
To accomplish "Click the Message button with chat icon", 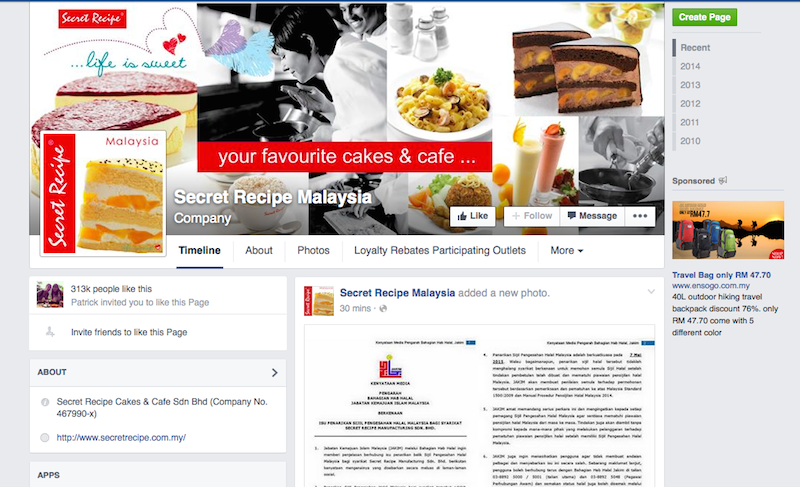I will click(592, 216).
